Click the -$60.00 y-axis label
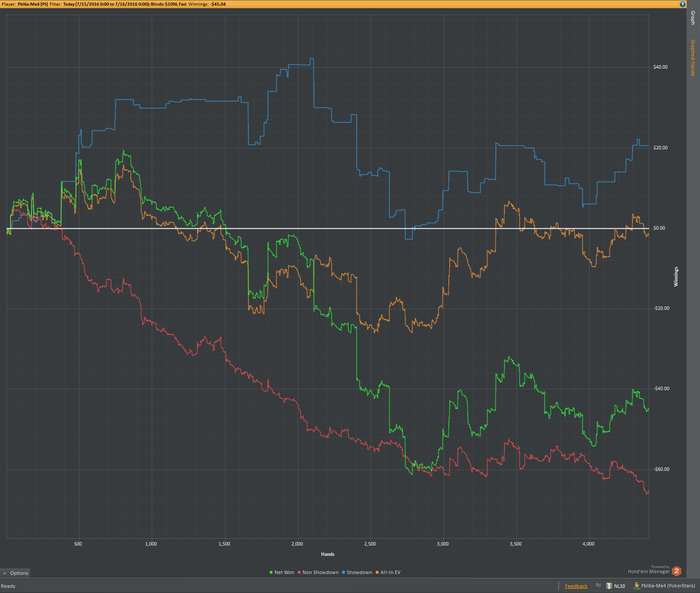700x593 pixels. (x=661, y=469)
